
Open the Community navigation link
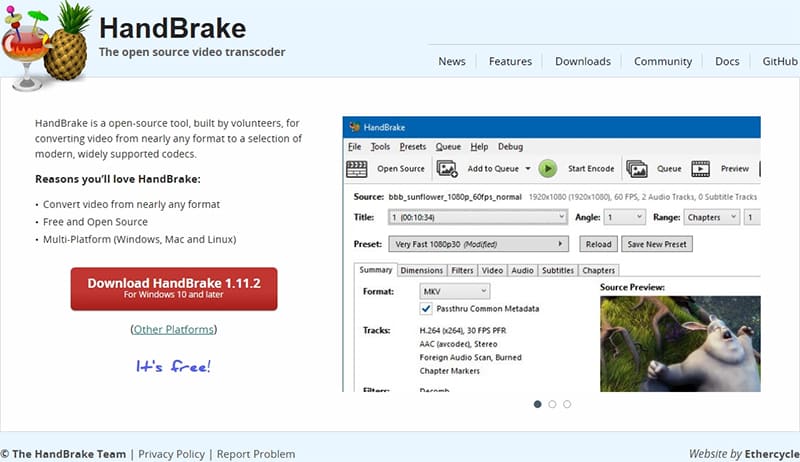pyautogui.click(x=663, y=61)
